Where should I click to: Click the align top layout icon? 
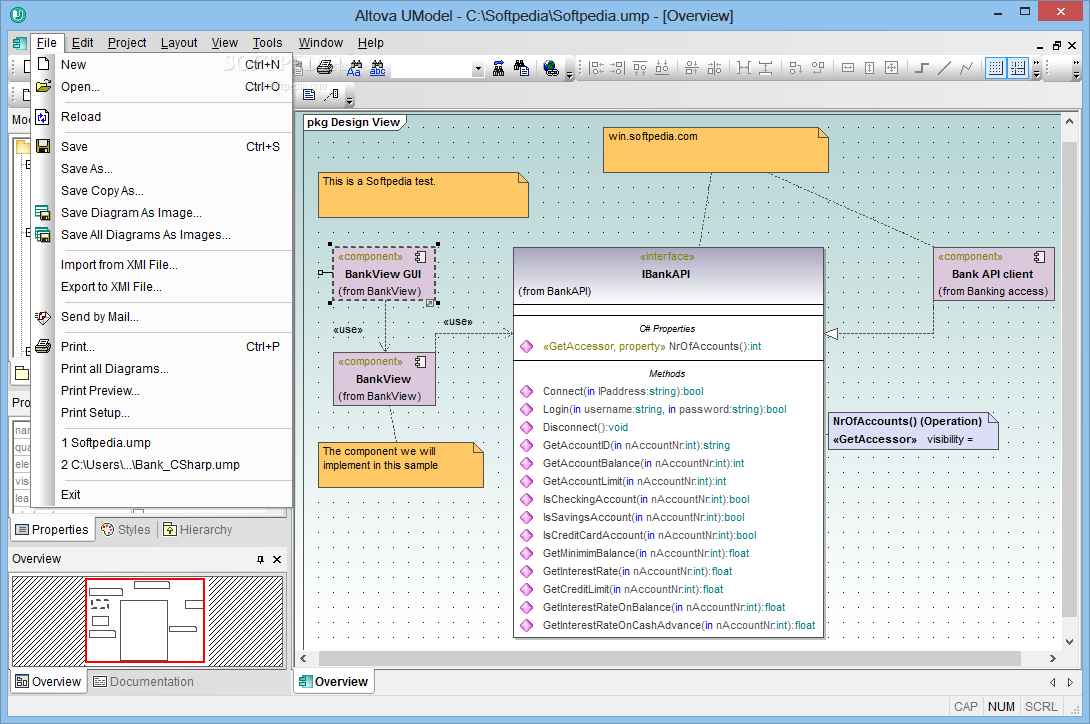(640, 67)
